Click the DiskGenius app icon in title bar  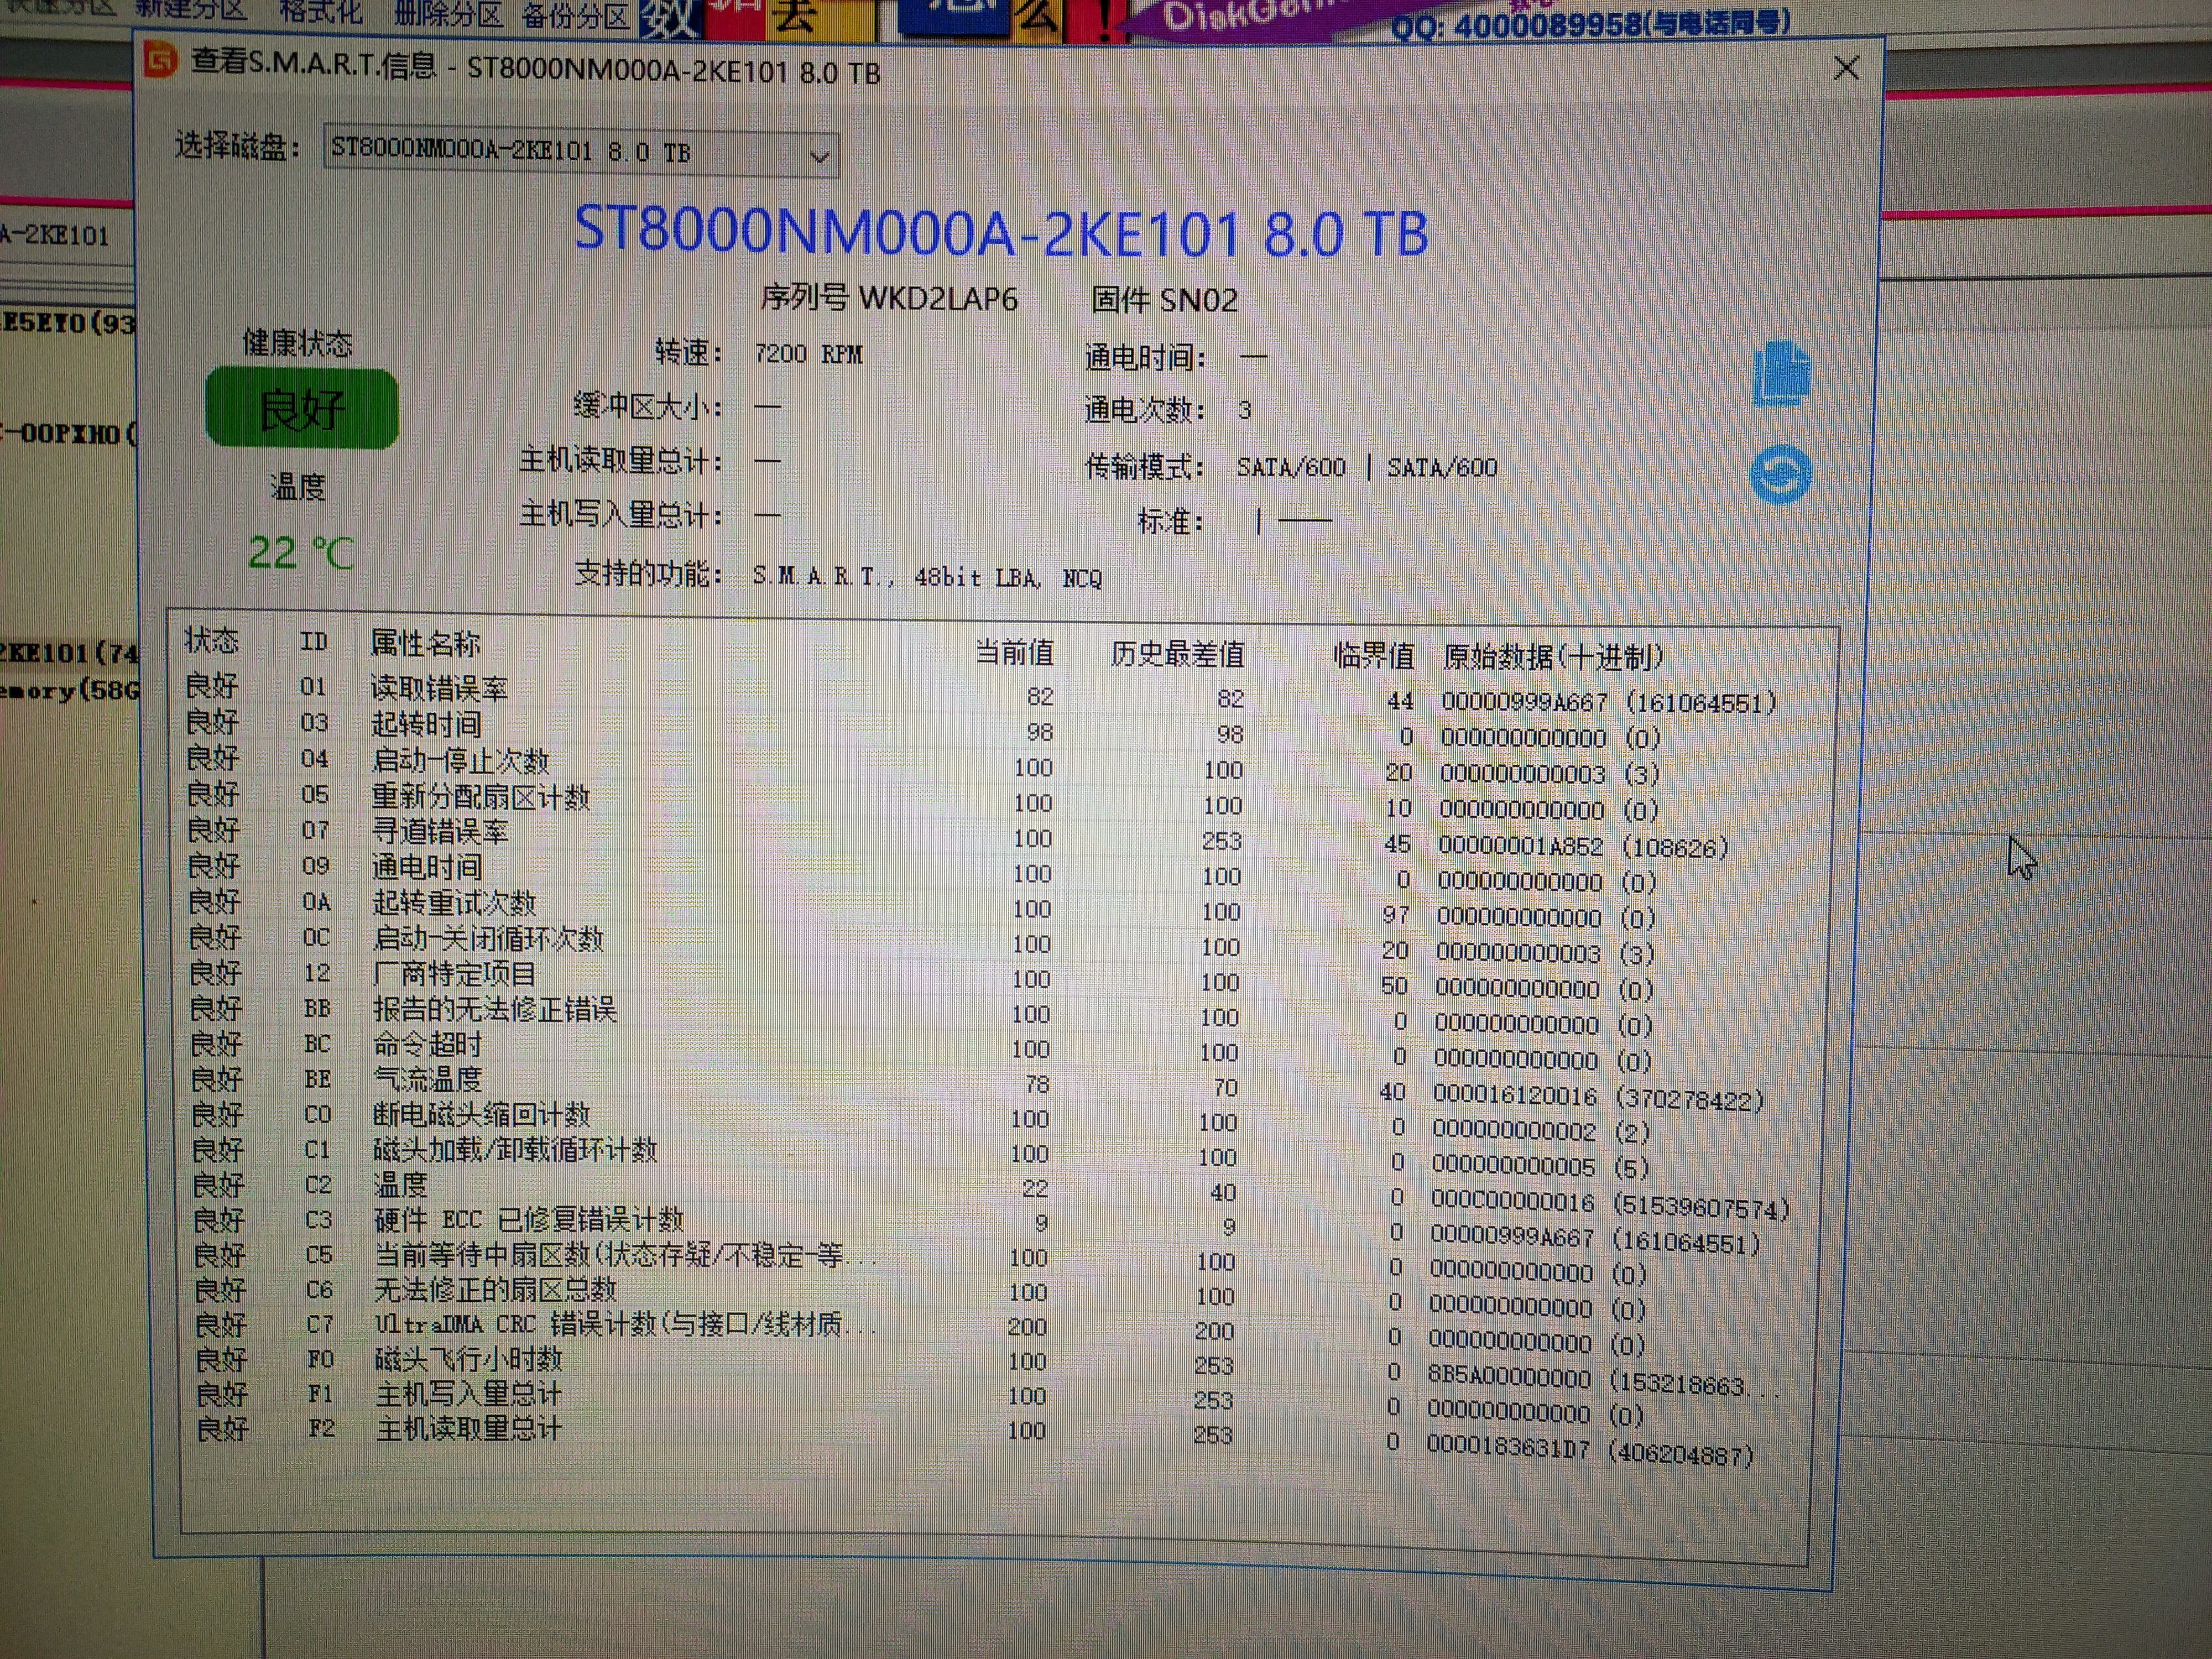click(x=161, y=60)
